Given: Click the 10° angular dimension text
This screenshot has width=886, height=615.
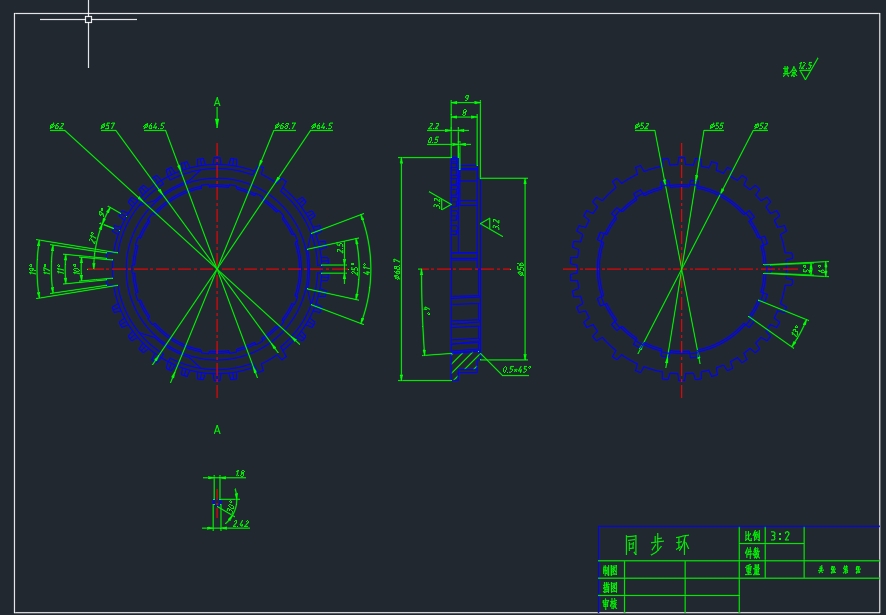Looking at the screenshot, I should coord(76,269).
